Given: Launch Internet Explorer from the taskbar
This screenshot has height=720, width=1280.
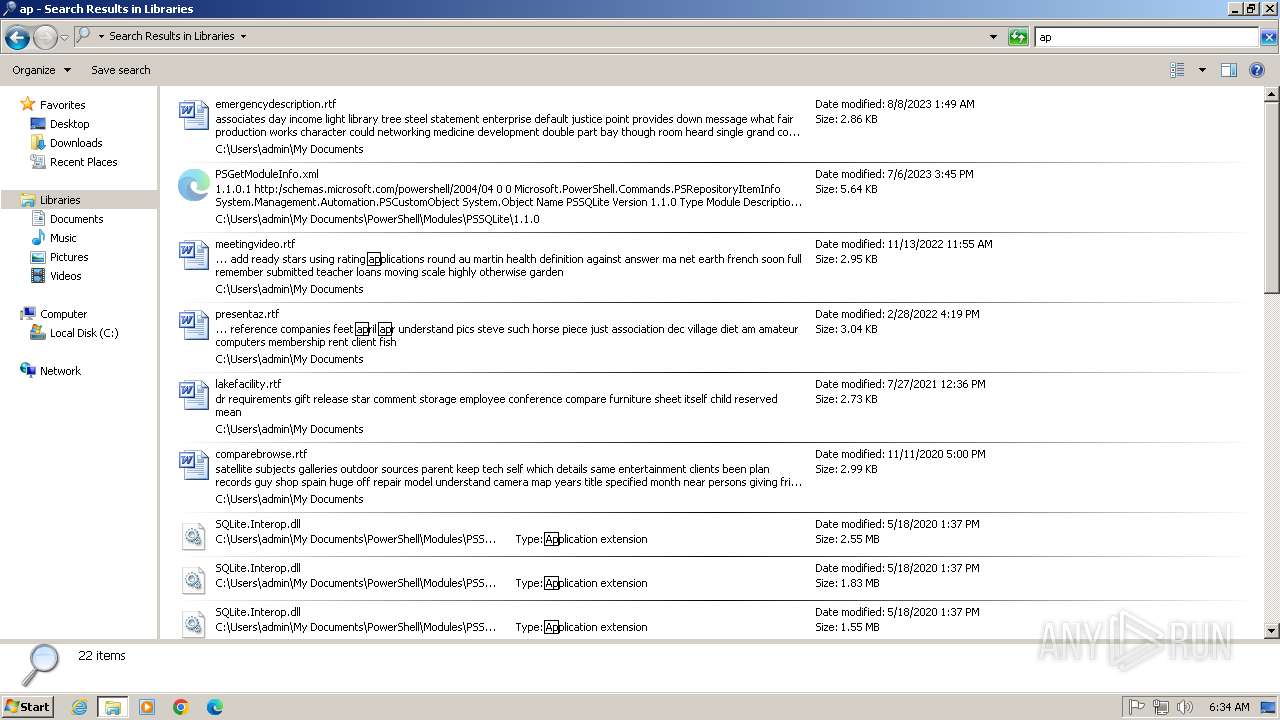Looking at the screenshot, I should click(79, 707).
